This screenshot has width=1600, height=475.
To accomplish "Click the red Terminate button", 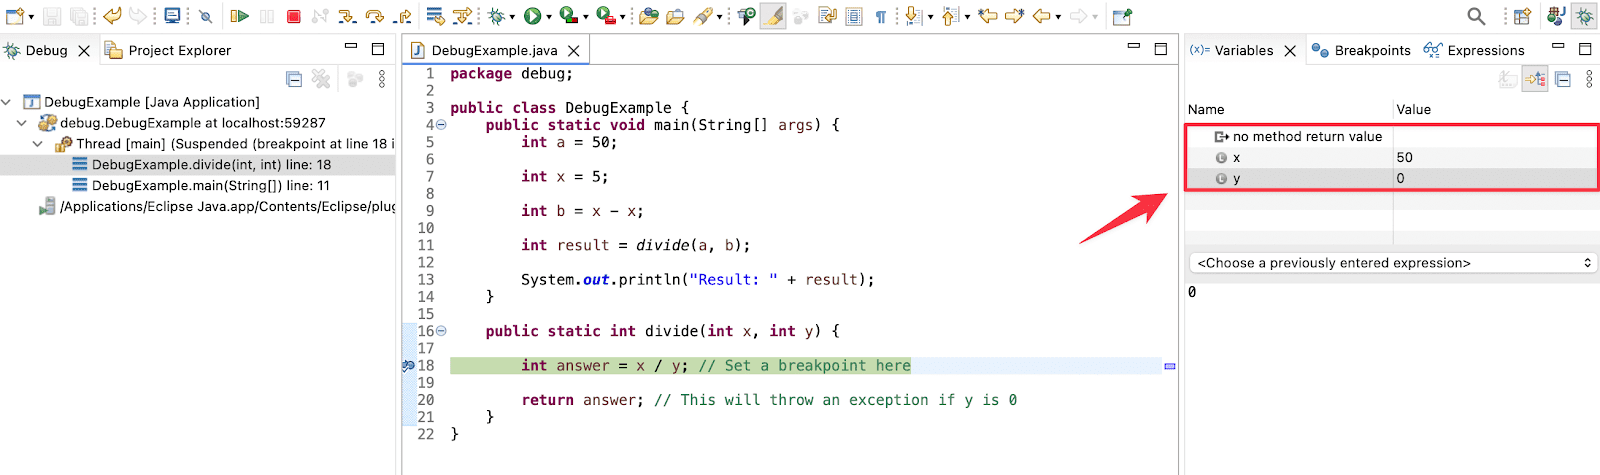I will 293,16.
